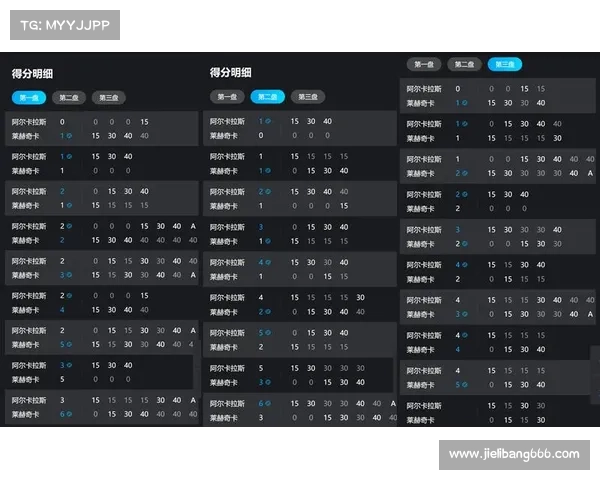Select 第一盘 tab in middle score panel
600x480 pixels.
pyautogui.click(x=227, y=96)
